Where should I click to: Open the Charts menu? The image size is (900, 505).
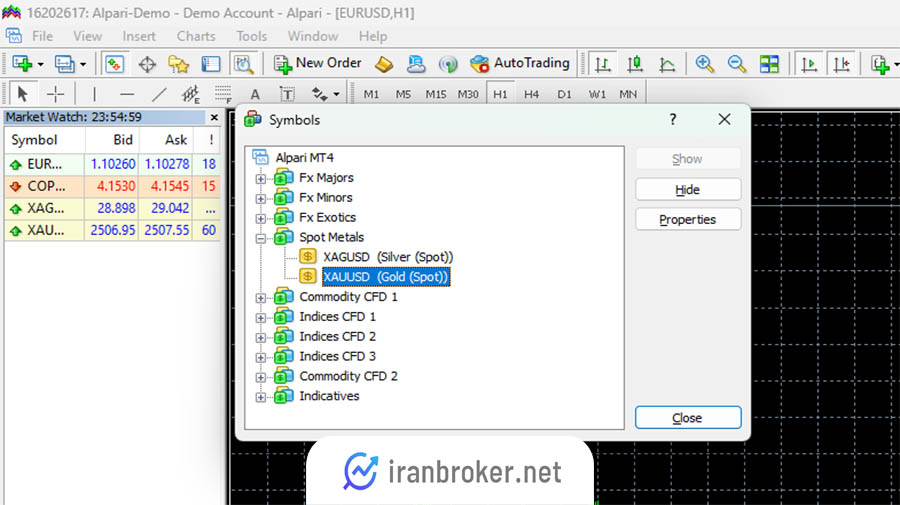pyautogui.click(x=196, y=36)
